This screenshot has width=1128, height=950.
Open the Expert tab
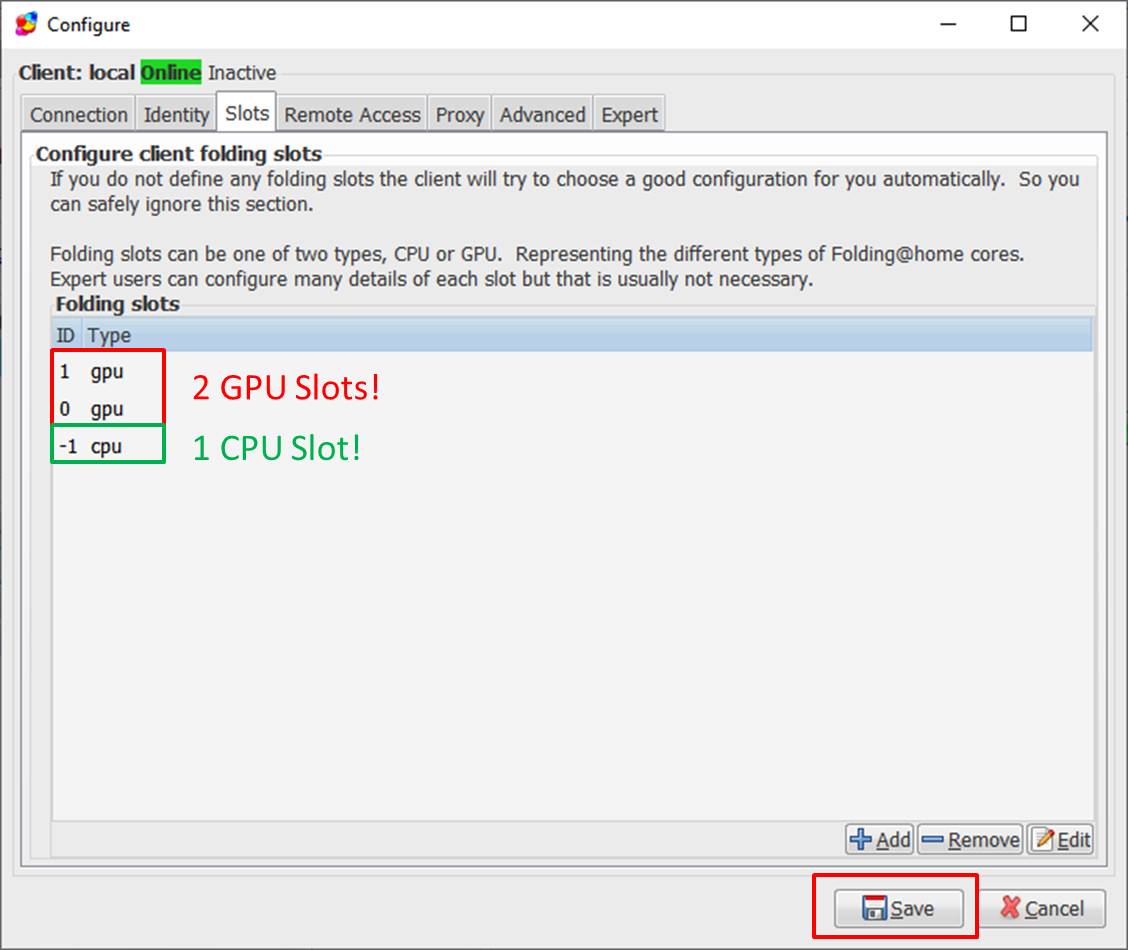[628, 114]
